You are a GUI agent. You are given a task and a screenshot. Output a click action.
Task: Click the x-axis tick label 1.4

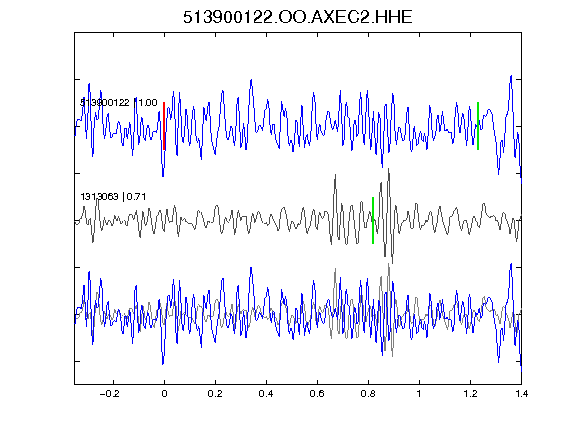click(x=521, y=394)
